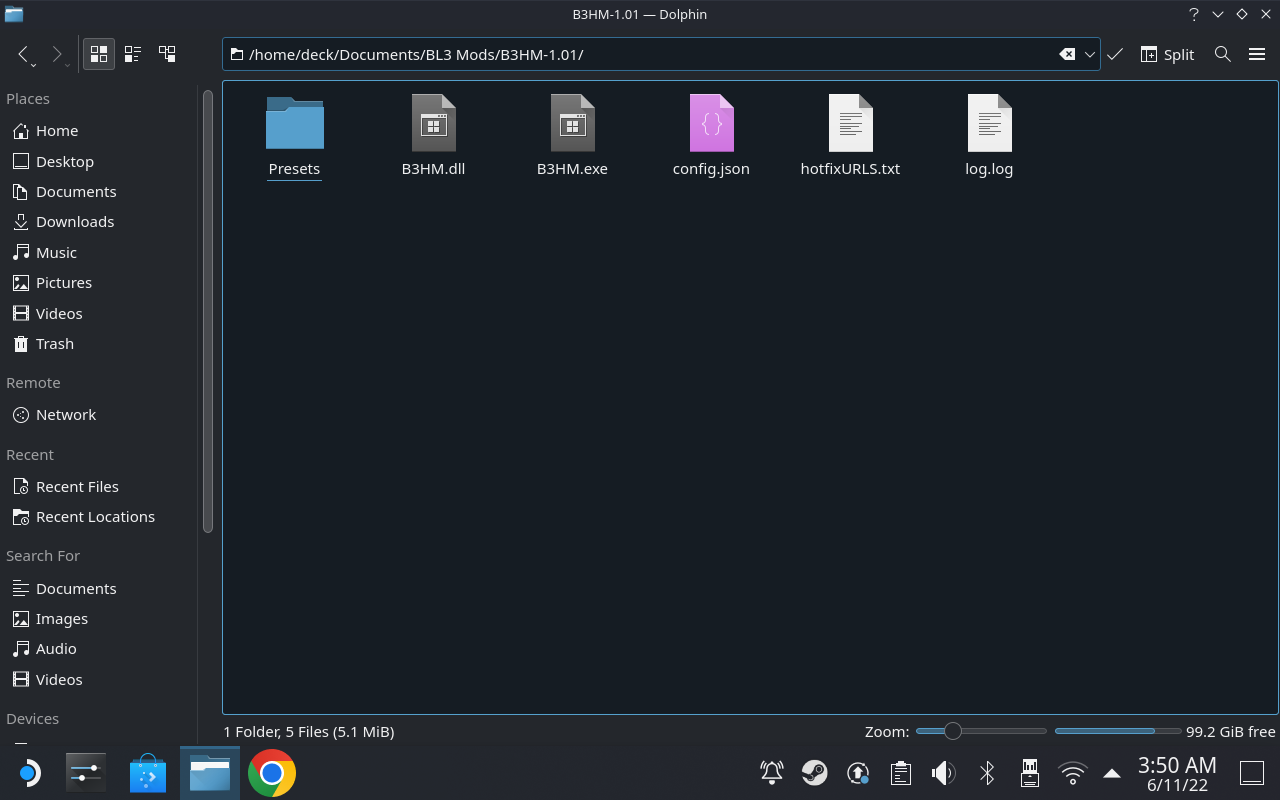Open removable devices tray icon

(1030, 773)
